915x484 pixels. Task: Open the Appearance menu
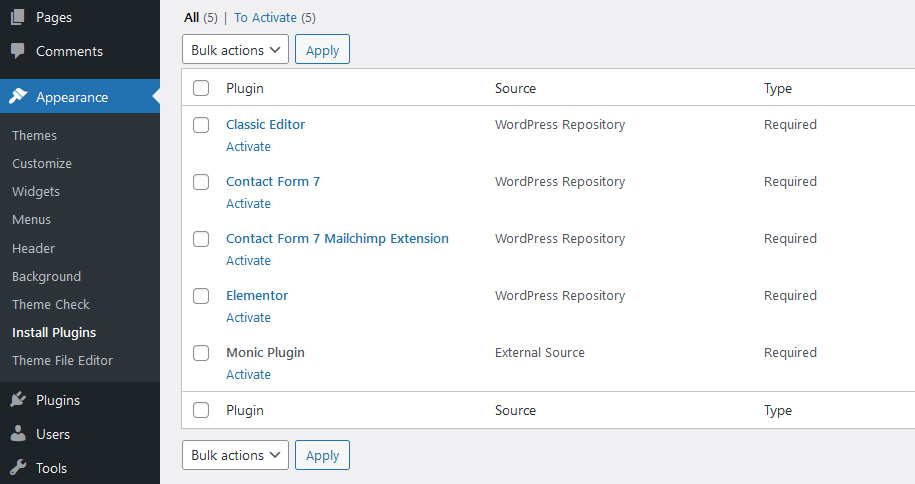80,96
